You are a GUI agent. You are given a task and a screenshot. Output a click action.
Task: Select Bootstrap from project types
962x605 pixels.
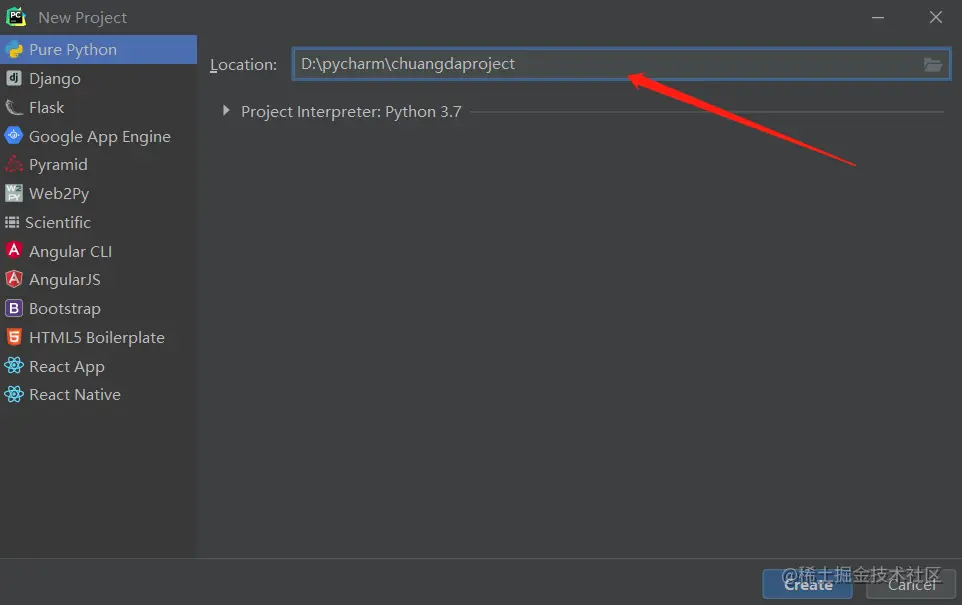[64, 309]
